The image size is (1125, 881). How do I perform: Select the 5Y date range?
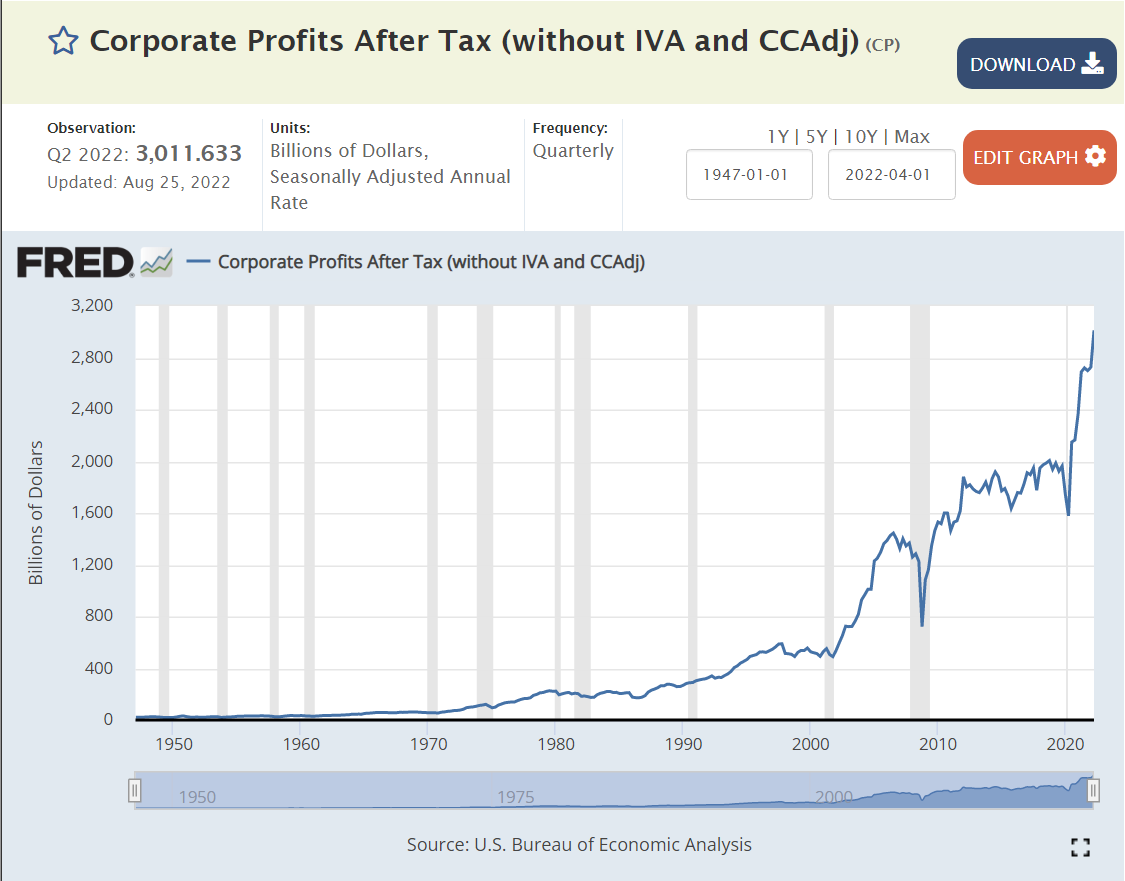point(816,137)
